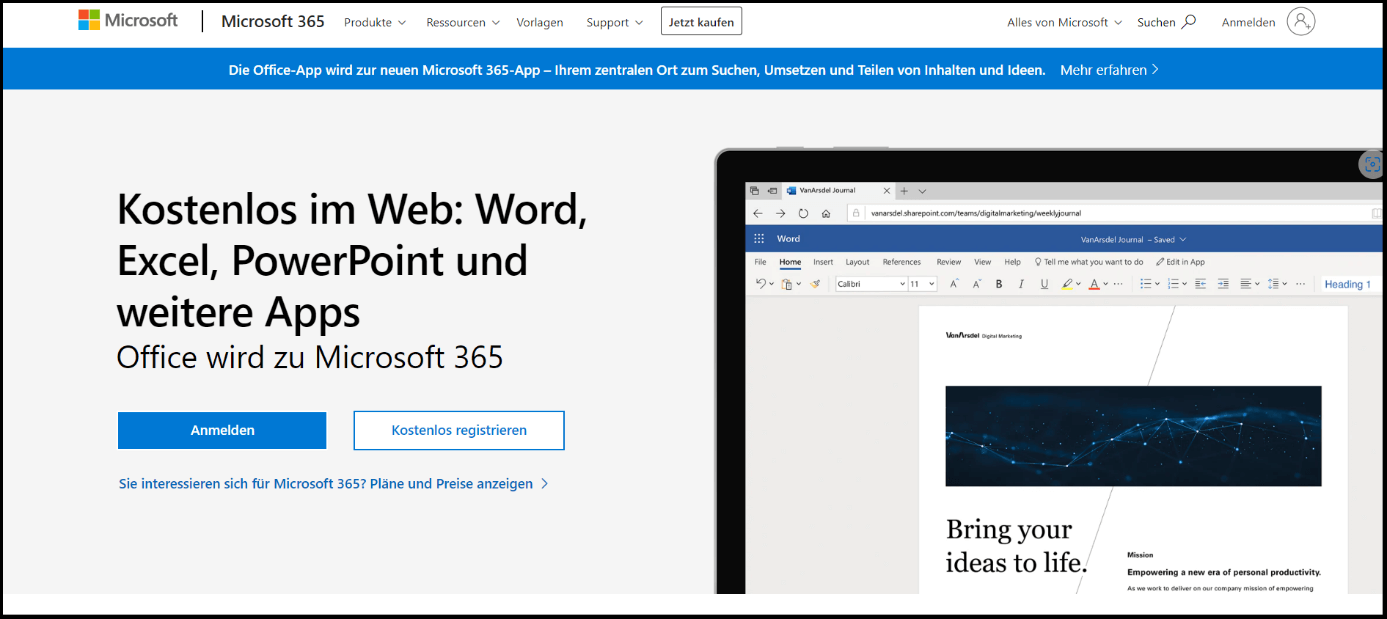Open the Calibri font name dropdown
The width and height of the screenshot is (1387, 619).
[902, 284]
